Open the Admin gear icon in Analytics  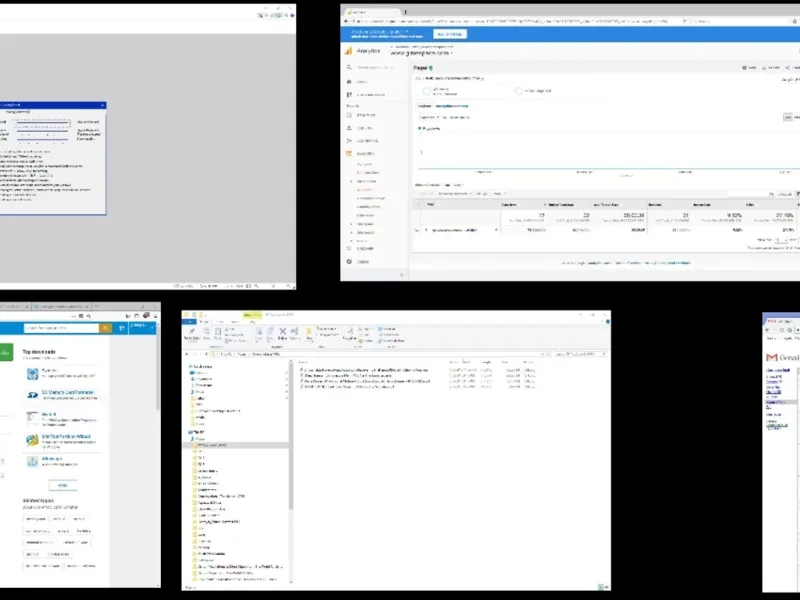tap(349, 261)
